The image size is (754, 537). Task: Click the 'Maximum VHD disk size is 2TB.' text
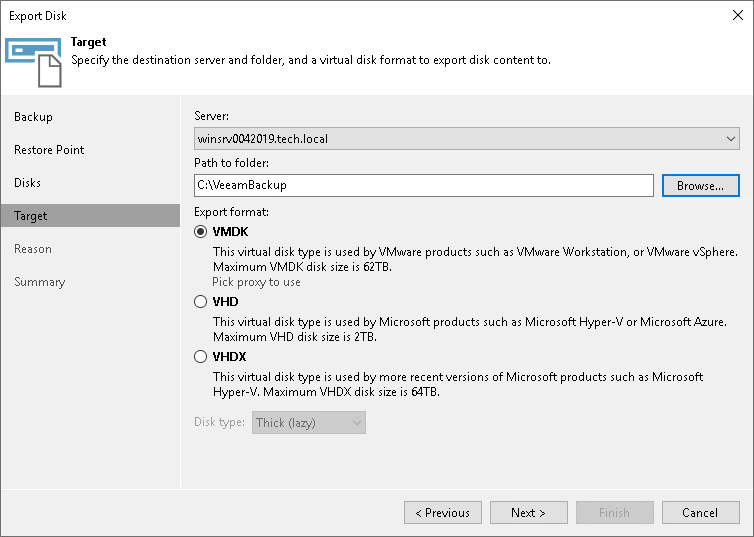pos(295,337)
